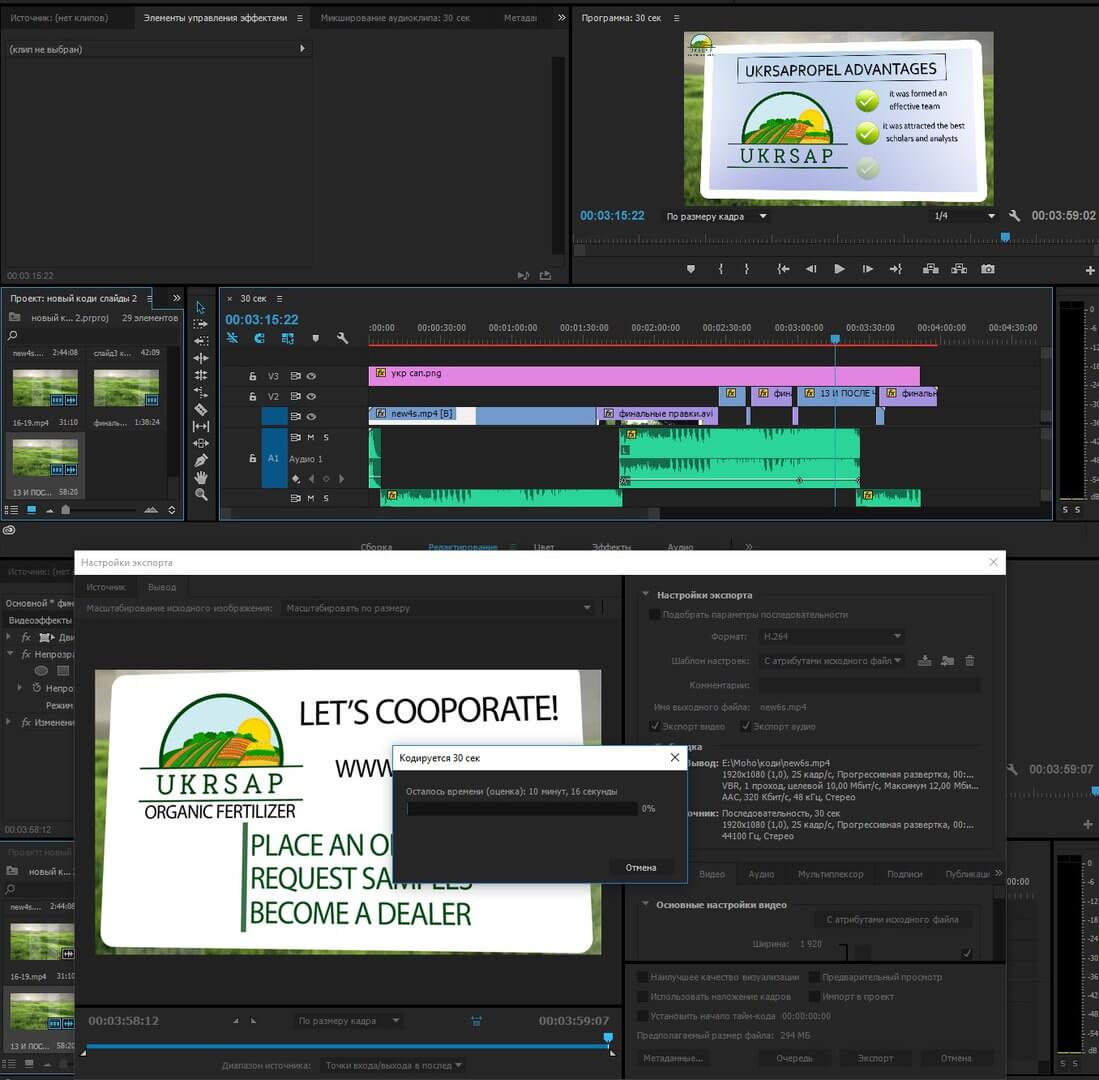Screen dimensions: 1099x1080
Task: Click the Export Frame camera icon
Action: (x=987, y=269)
